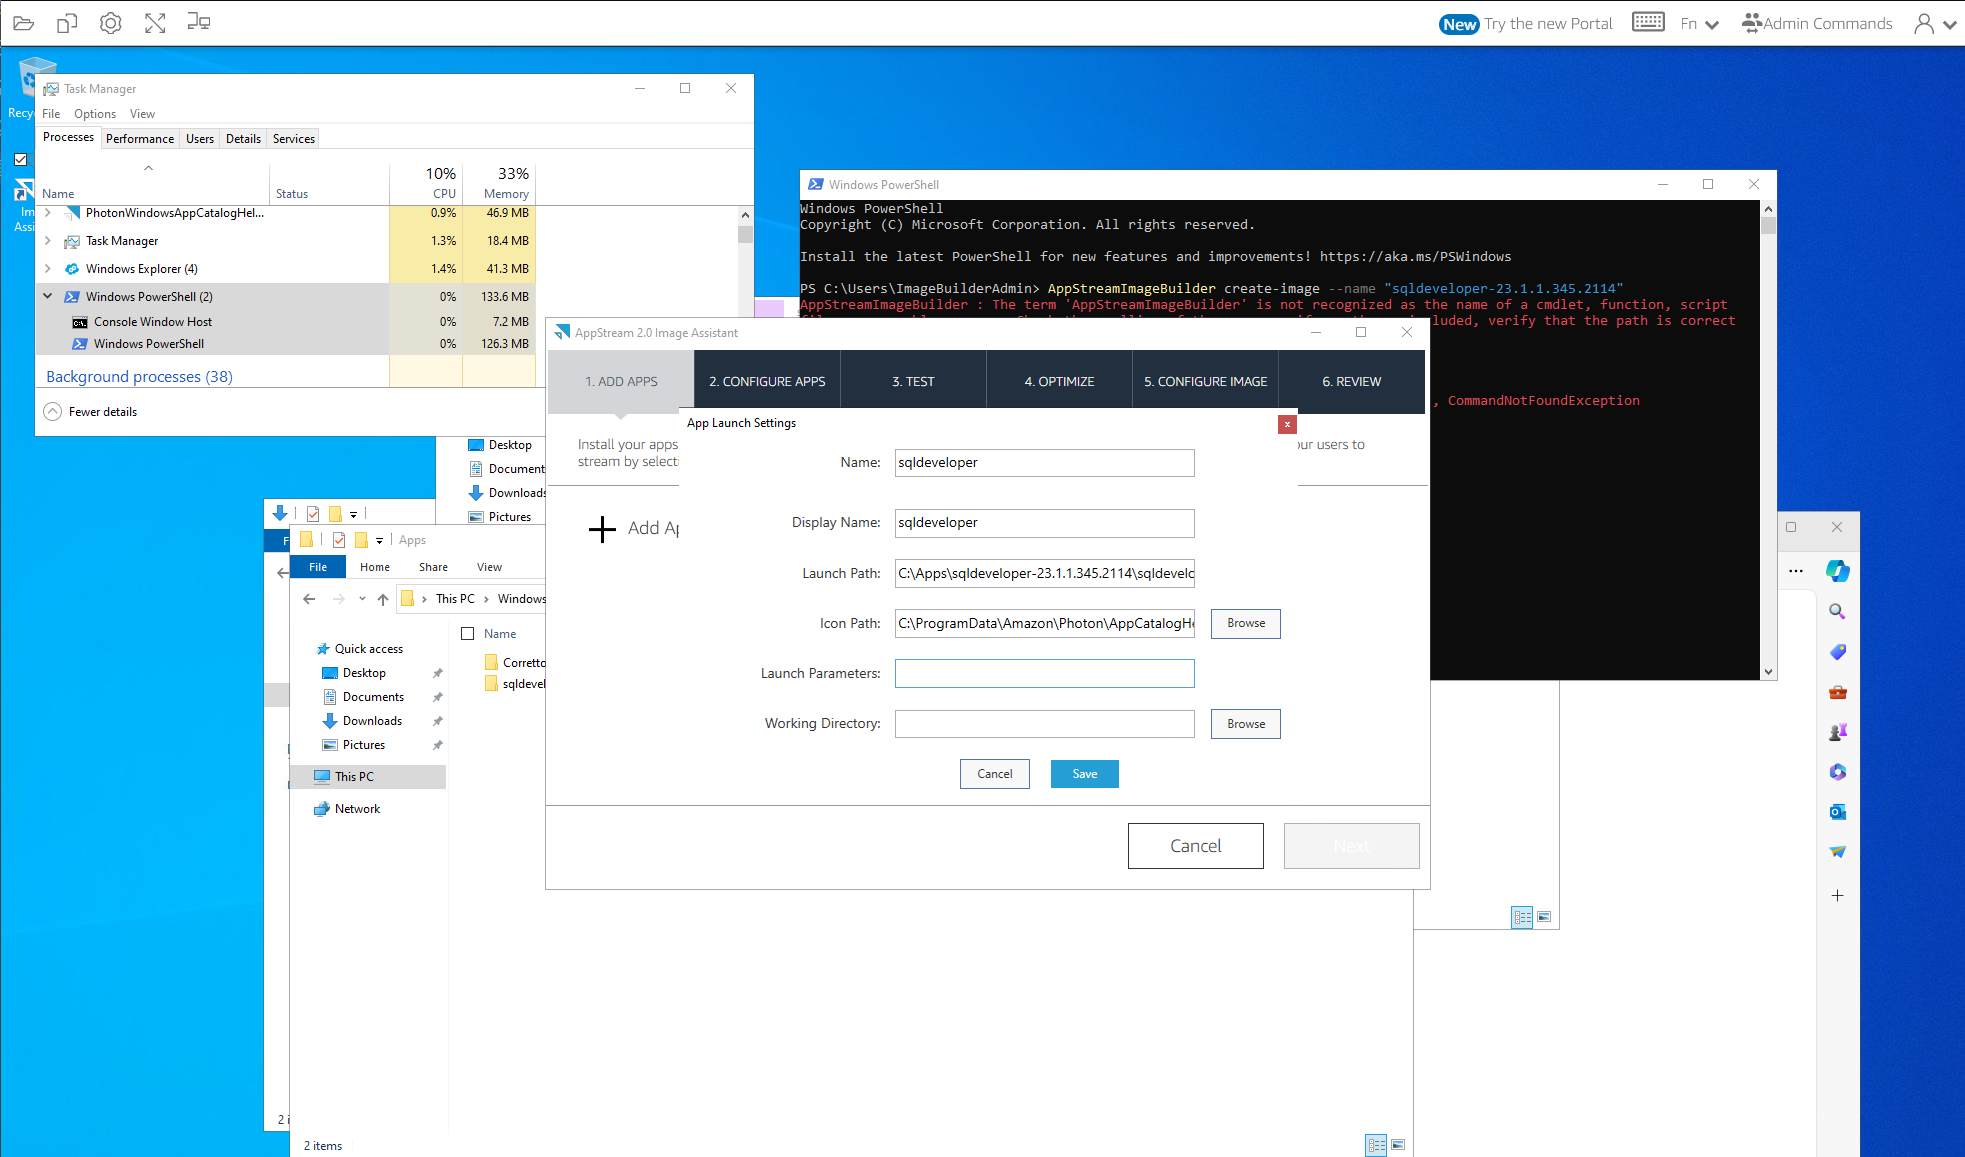1965x1157 pixels.
Task: Open the on-screen keyboard icon near Fn
Action: pos(1648,22)
